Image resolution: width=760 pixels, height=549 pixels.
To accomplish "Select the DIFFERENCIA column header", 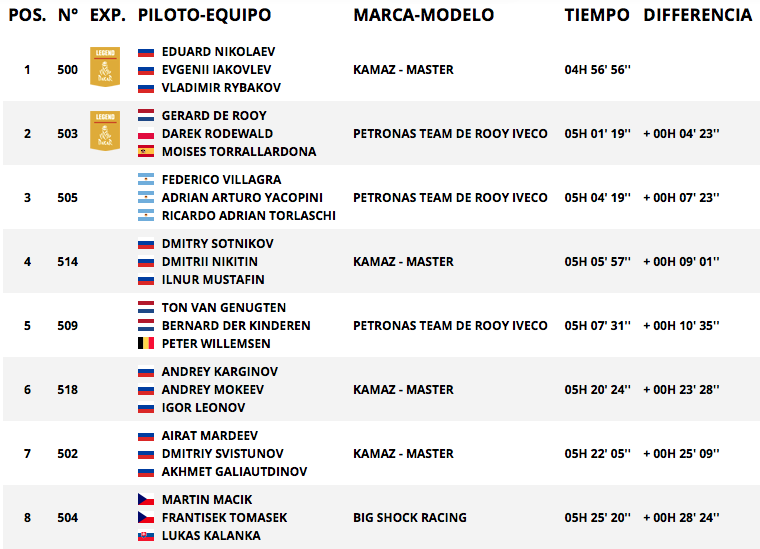I will (697, 15).
